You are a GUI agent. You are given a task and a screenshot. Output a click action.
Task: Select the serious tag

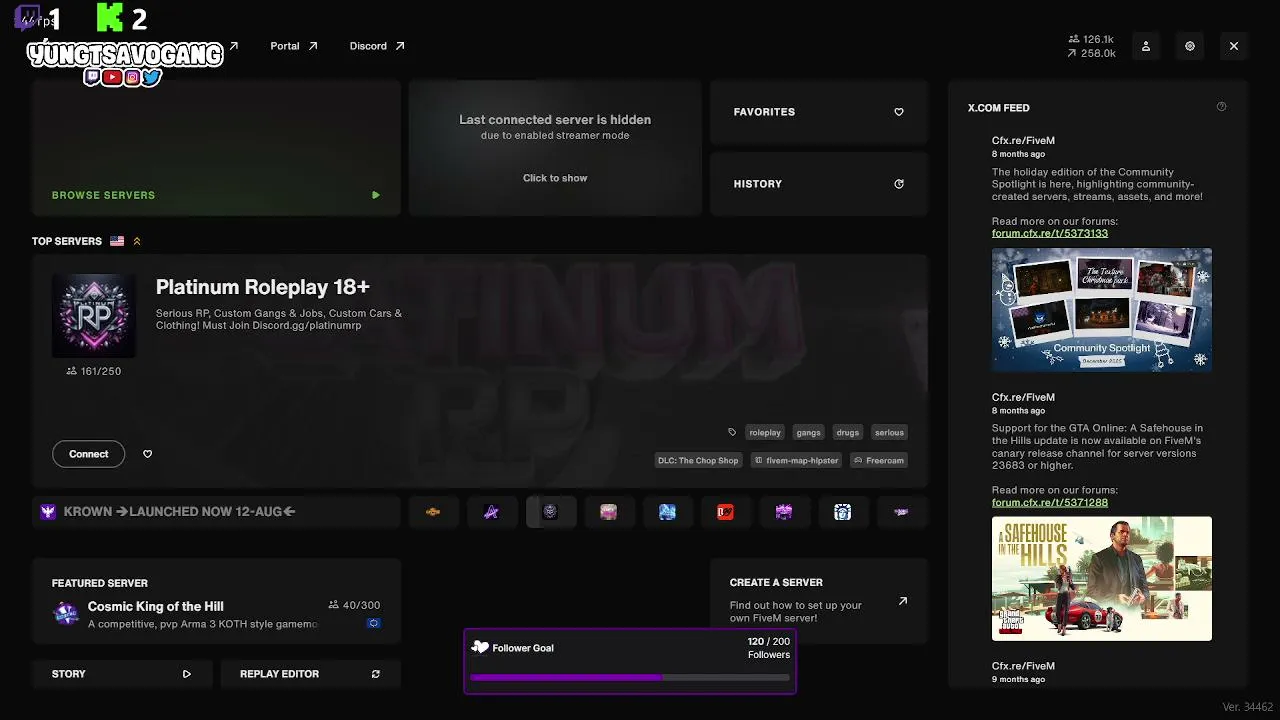(889, 432)
